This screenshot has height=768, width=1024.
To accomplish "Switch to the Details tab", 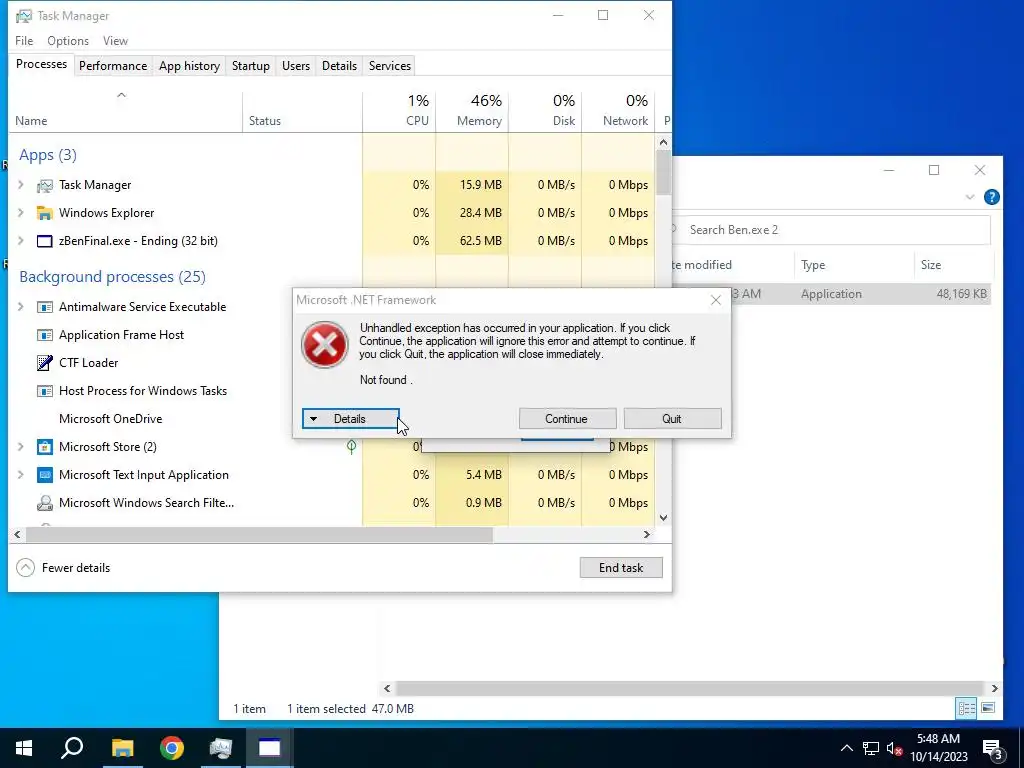I will click(340, 66).
